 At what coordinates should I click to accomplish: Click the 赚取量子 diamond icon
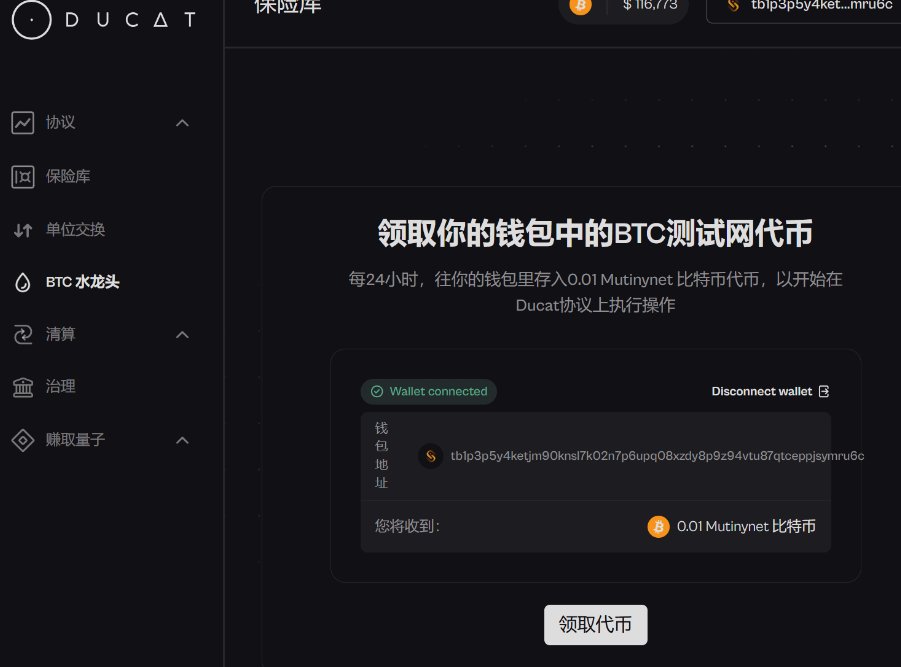click(x=22, y=441)
